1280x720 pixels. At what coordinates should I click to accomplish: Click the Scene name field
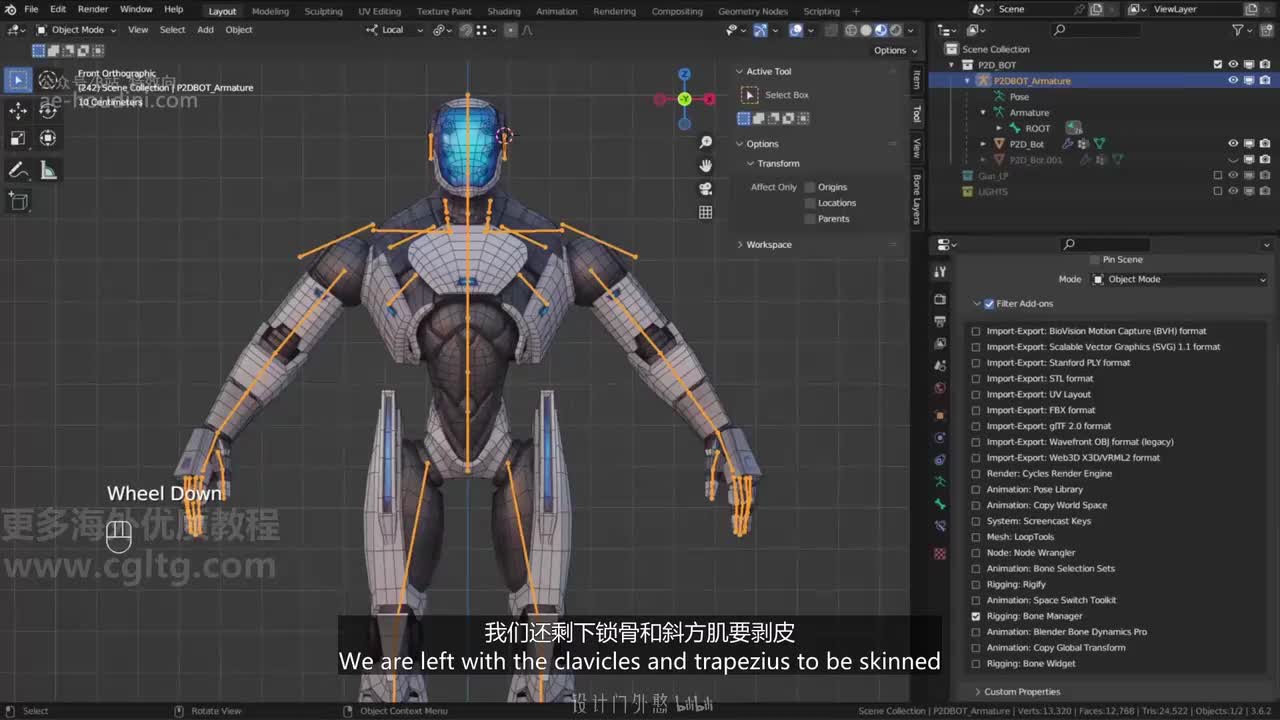point(1034,9)
